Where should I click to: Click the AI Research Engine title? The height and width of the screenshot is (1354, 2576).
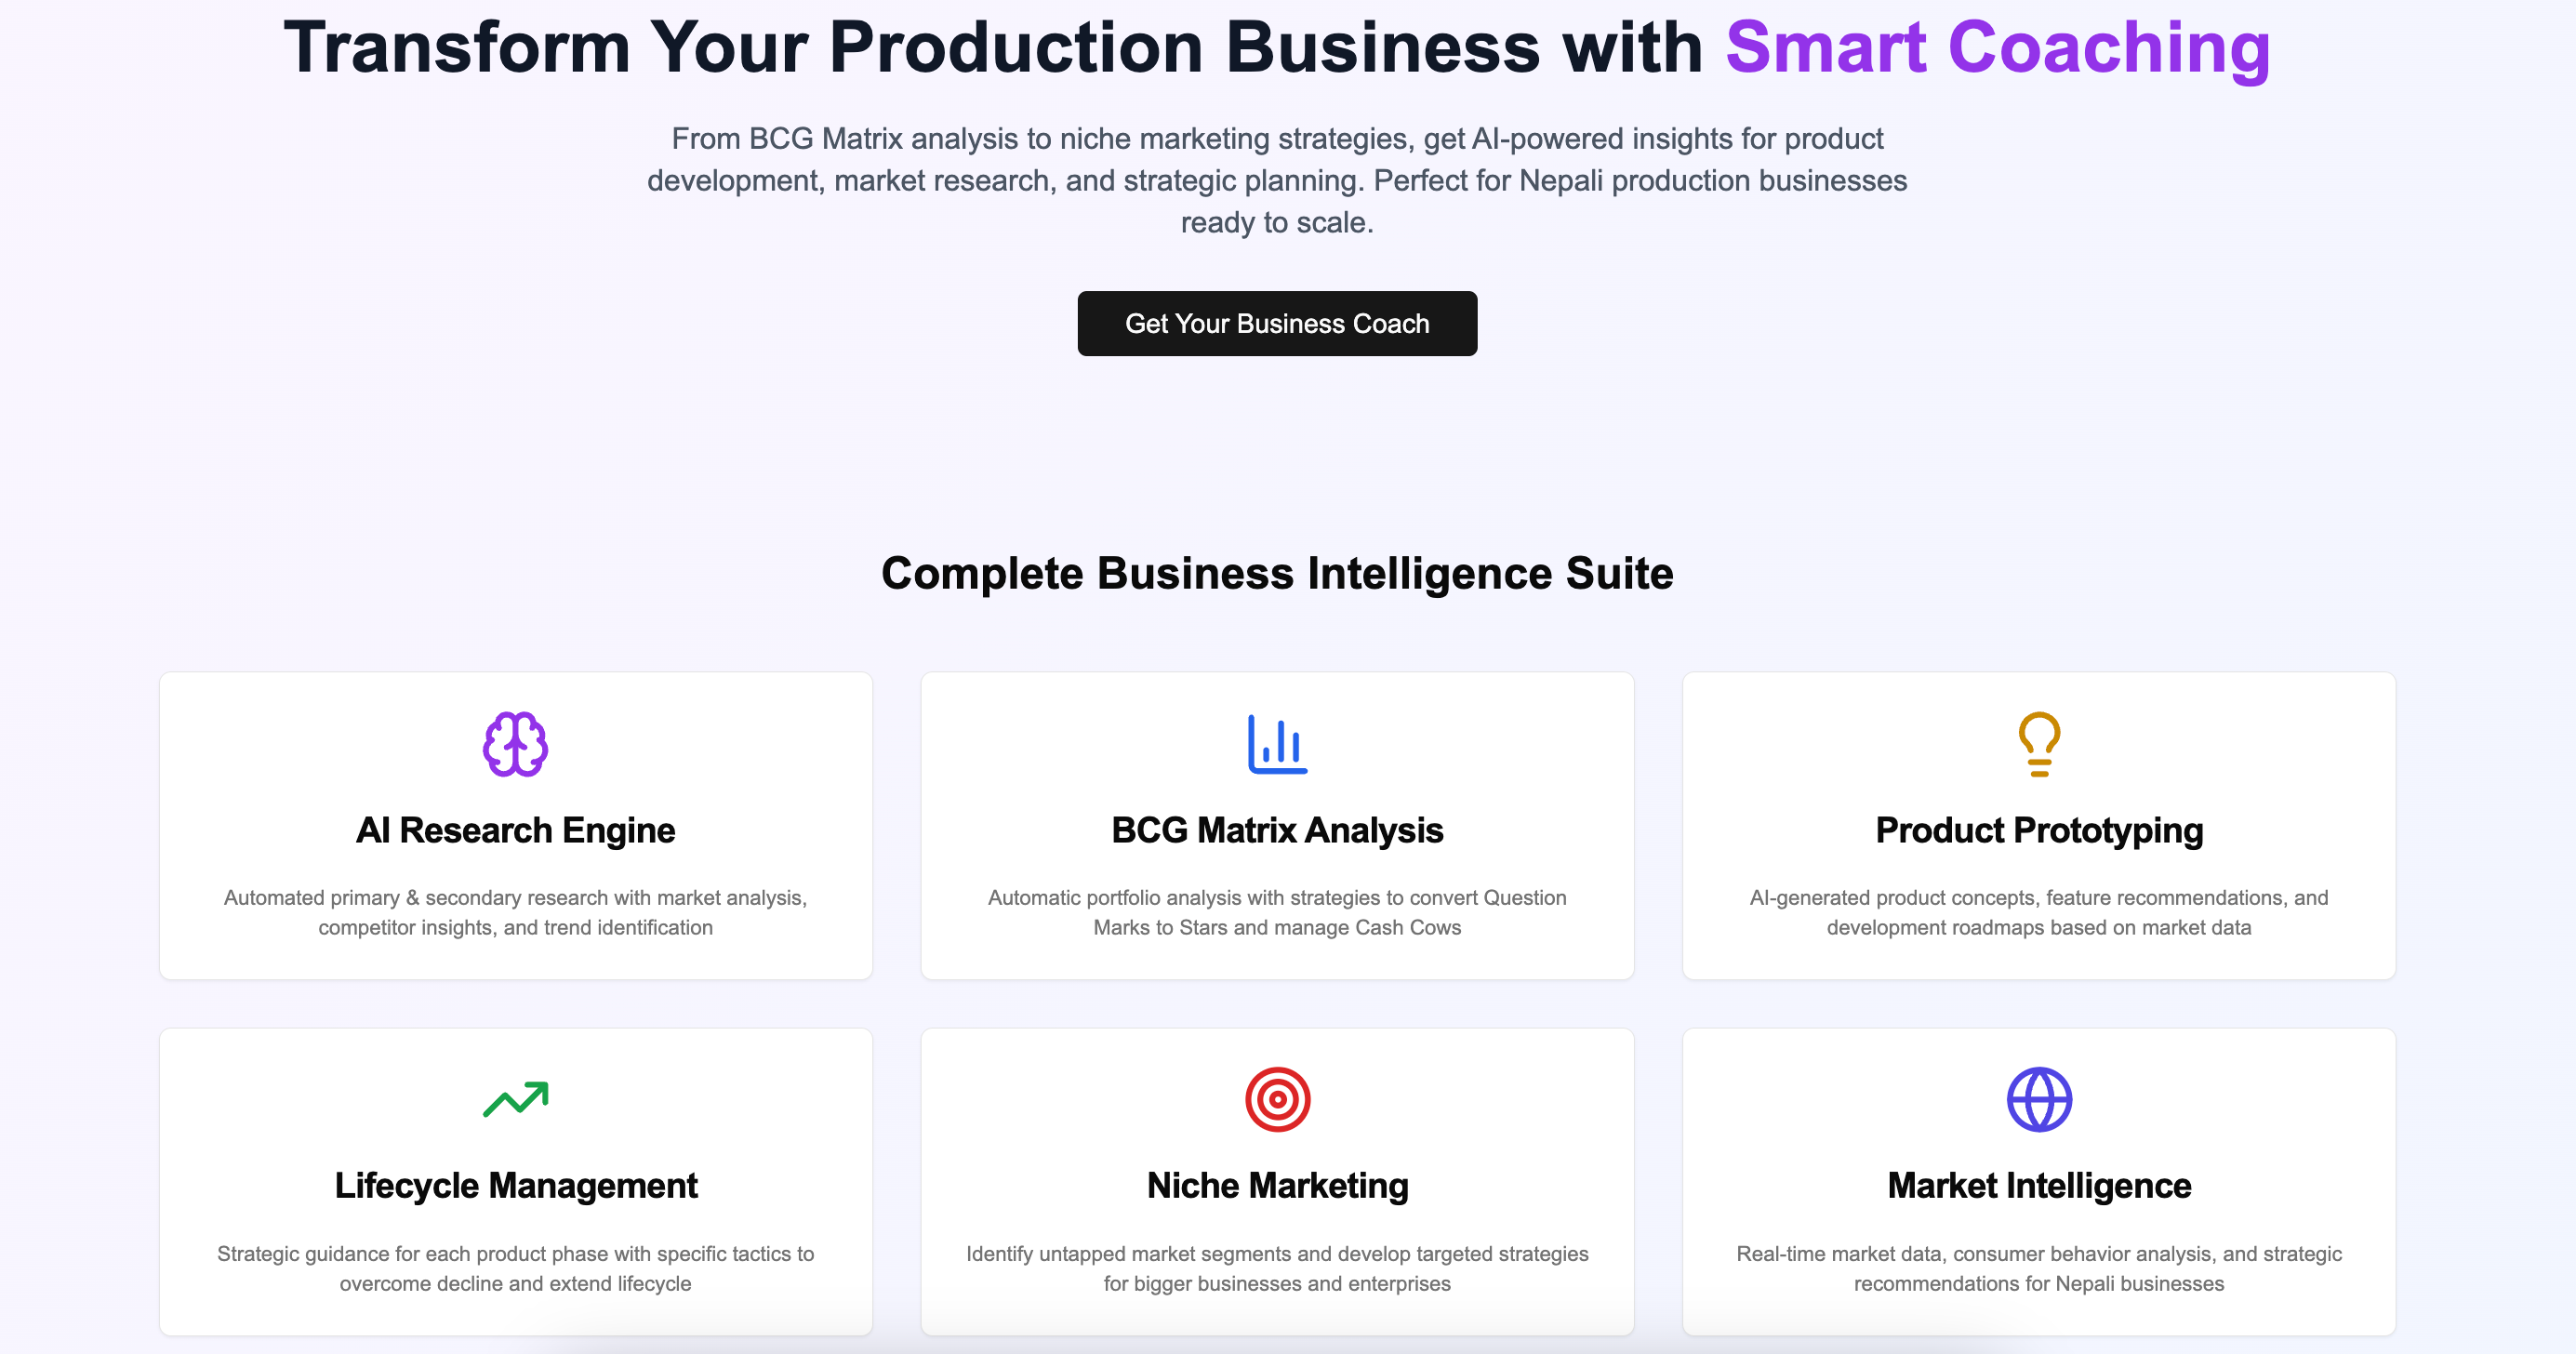coord(516,830)
